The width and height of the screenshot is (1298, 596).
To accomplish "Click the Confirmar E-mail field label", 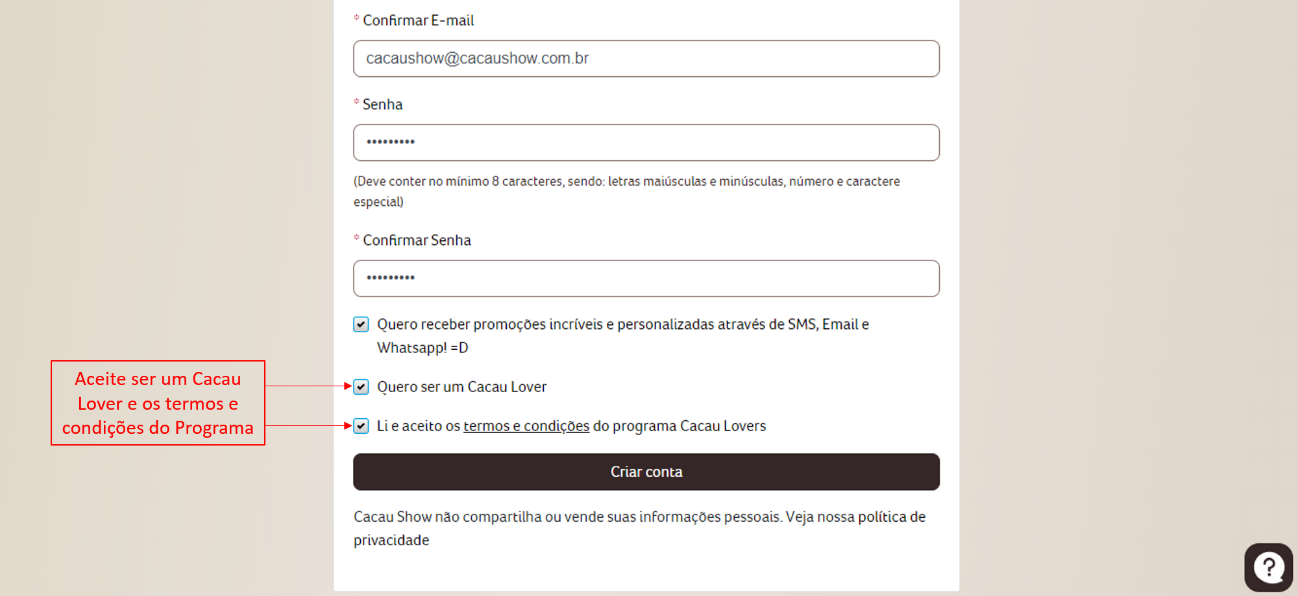I will pyautogui.click(x=418, y=20).
